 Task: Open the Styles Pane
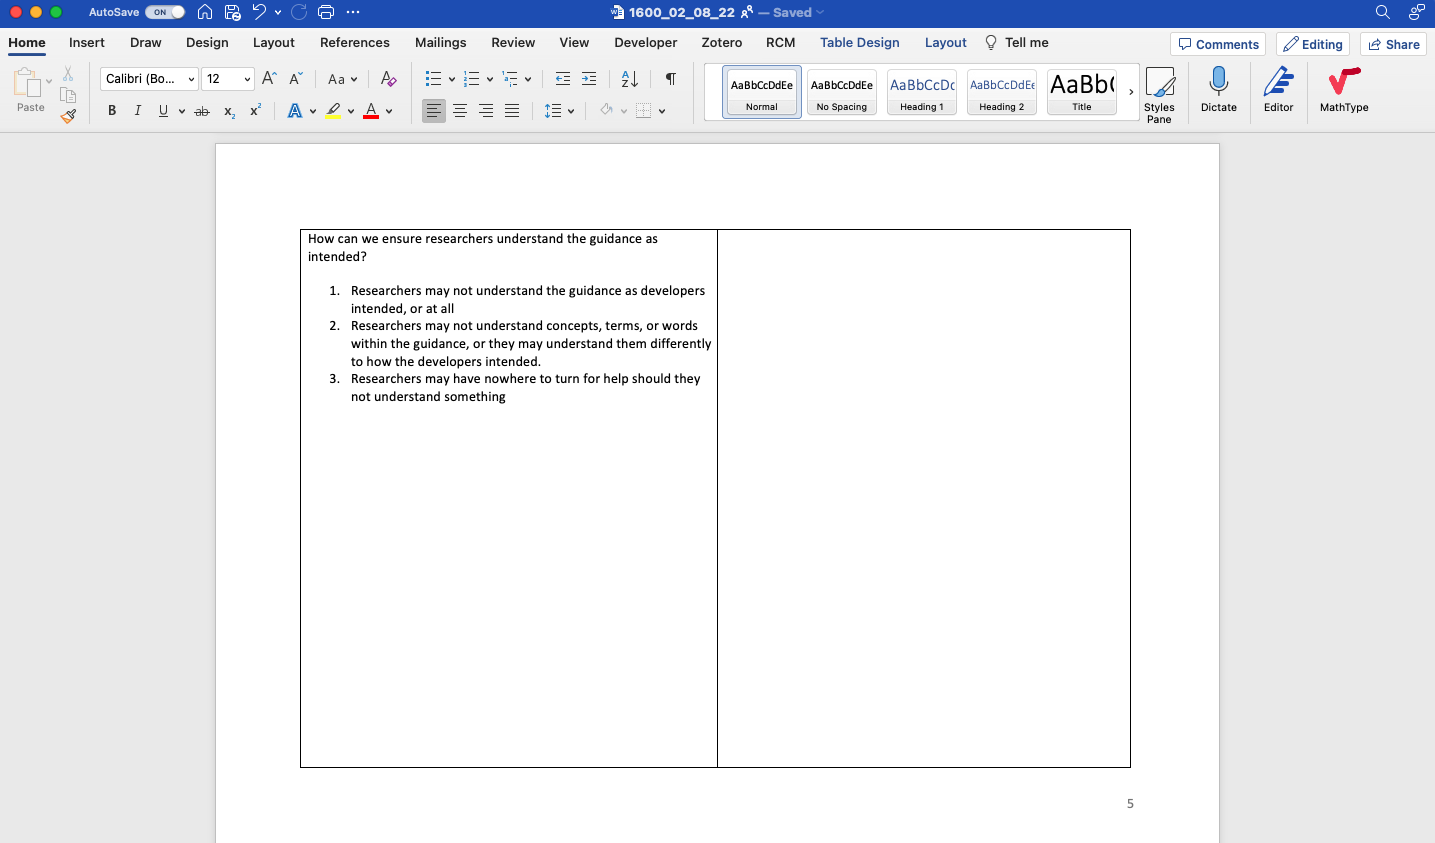[1159, 94]
